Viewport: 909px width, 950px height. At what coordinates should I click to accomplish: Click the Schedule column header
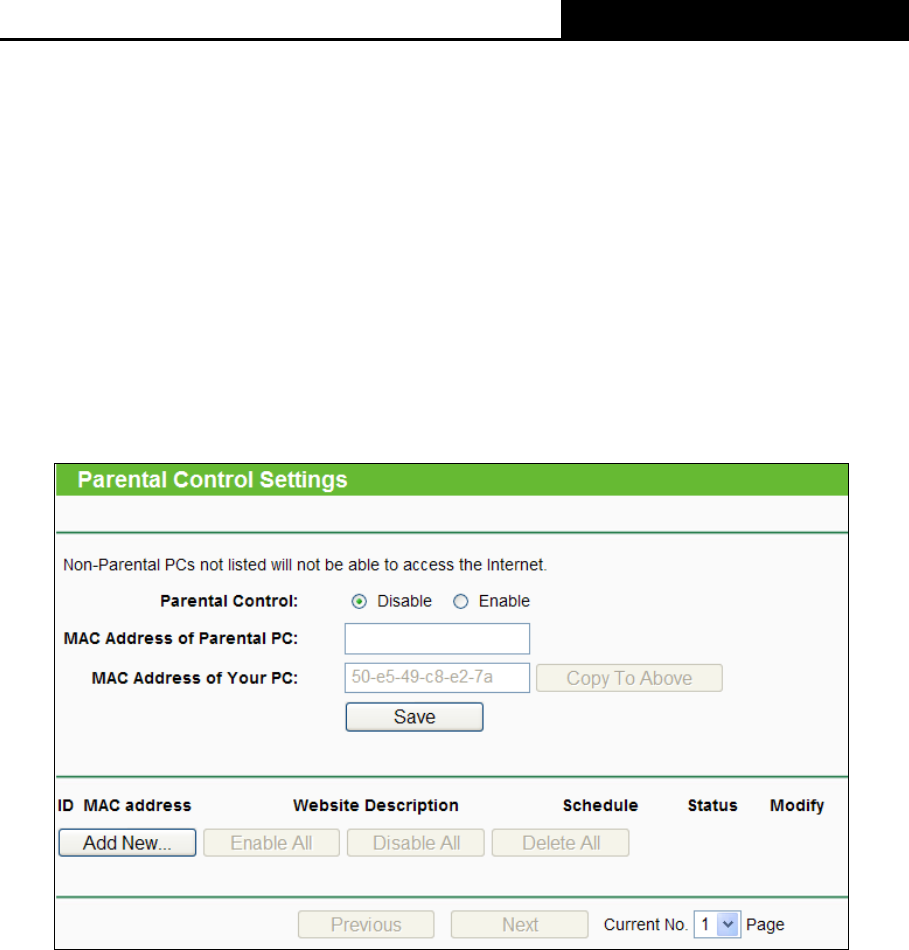[x=601, y=805]
